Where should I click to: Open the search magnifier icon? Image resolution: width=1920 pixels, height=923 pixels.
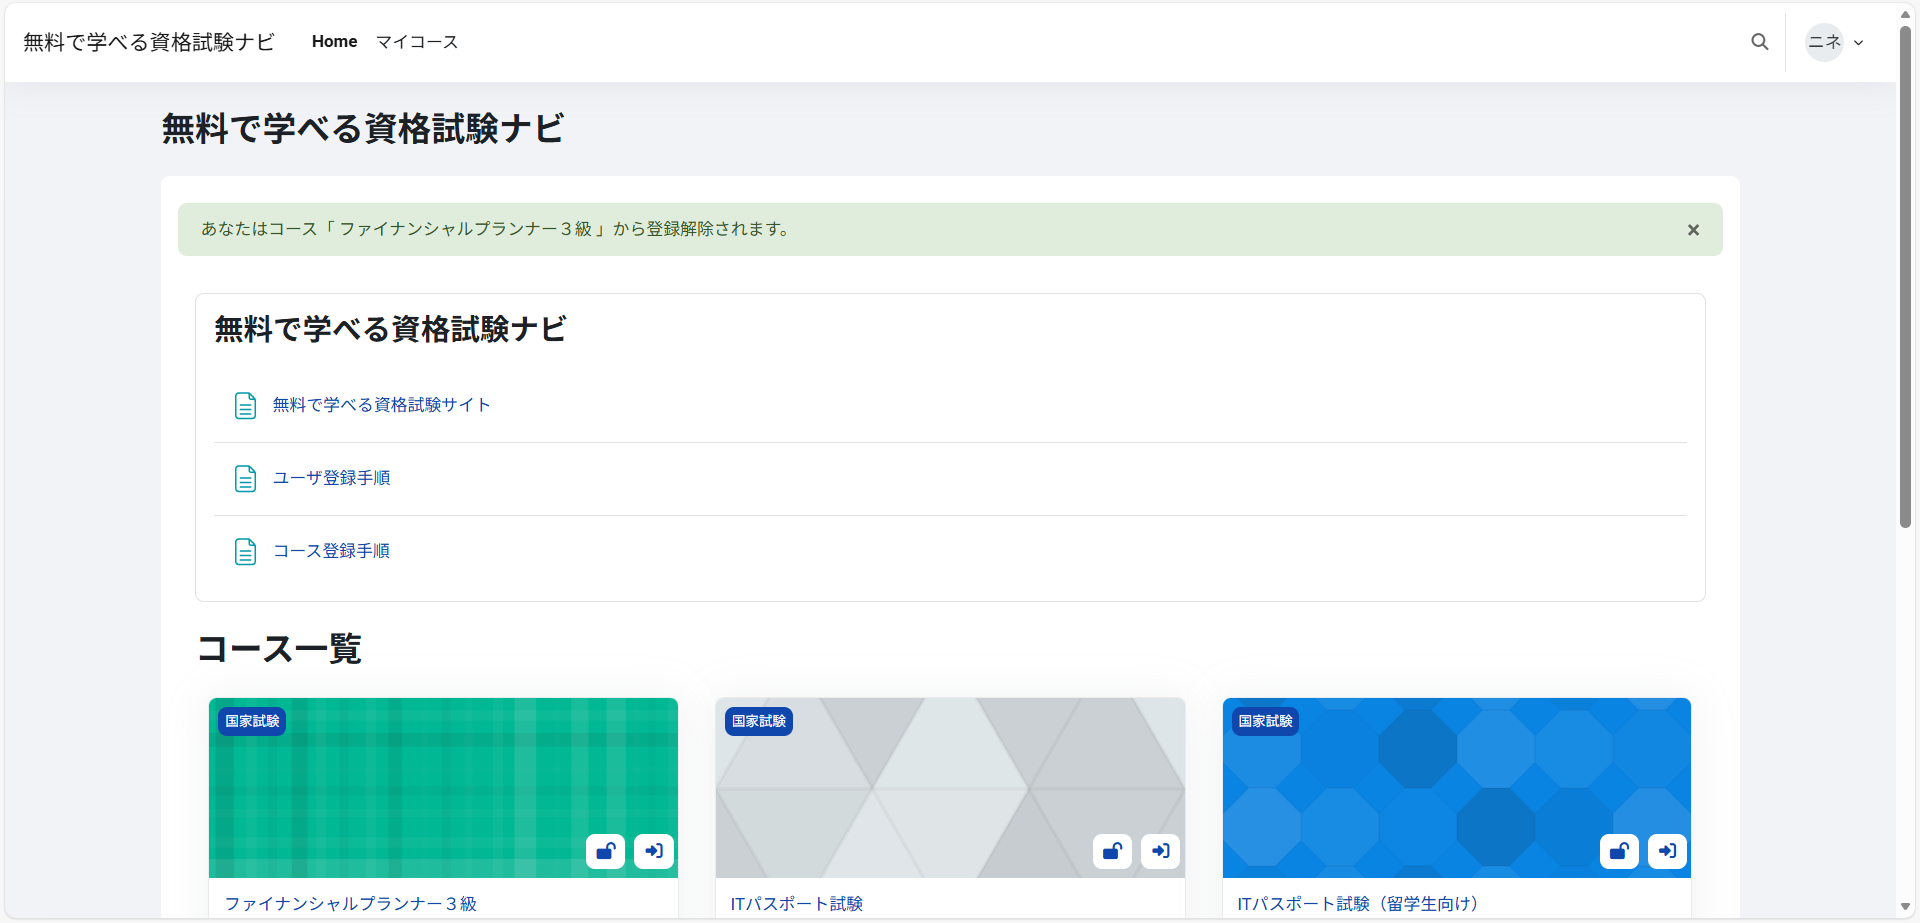pyautogui.click(x=1759, y=42)
